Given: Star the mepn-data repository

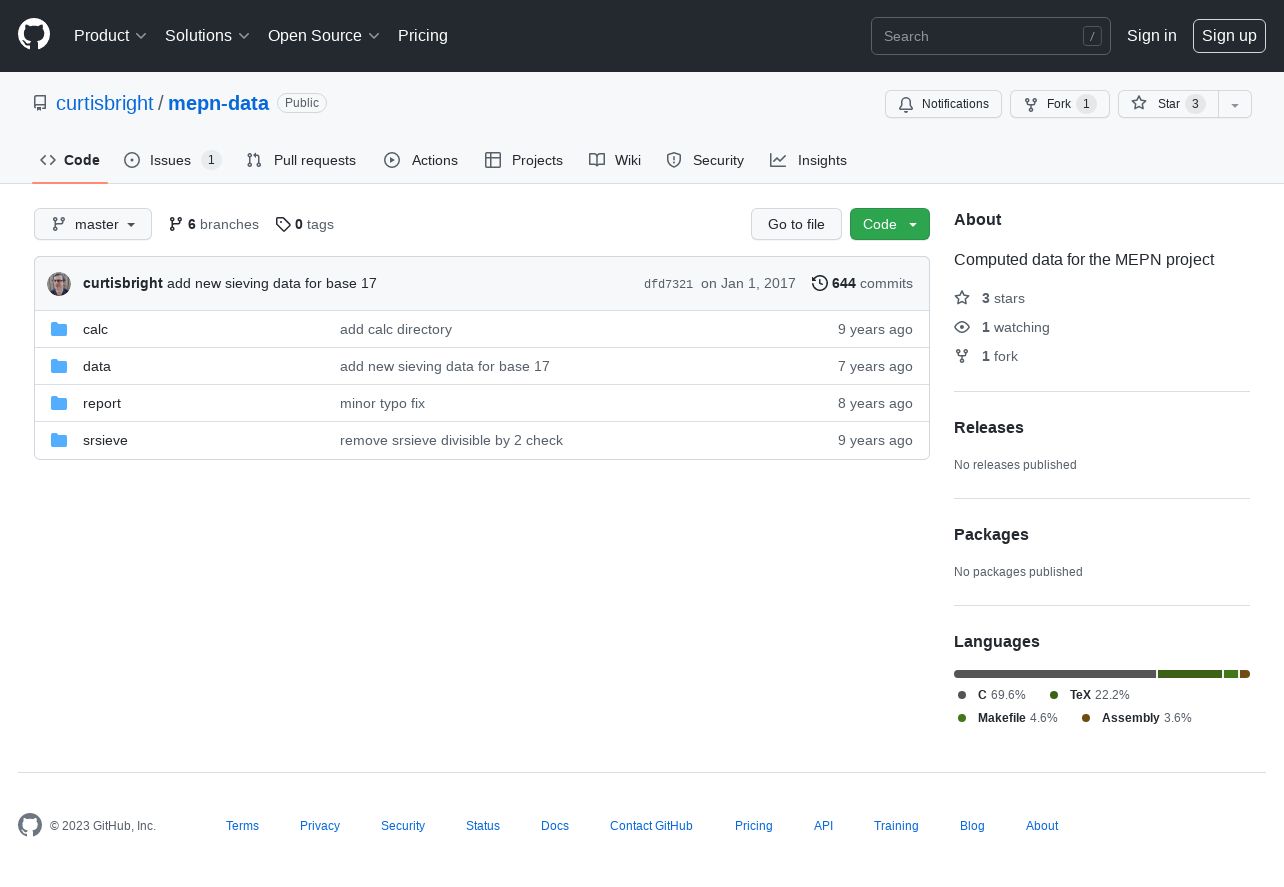Looking at the screenshot, I should [x=1168, y=104].
